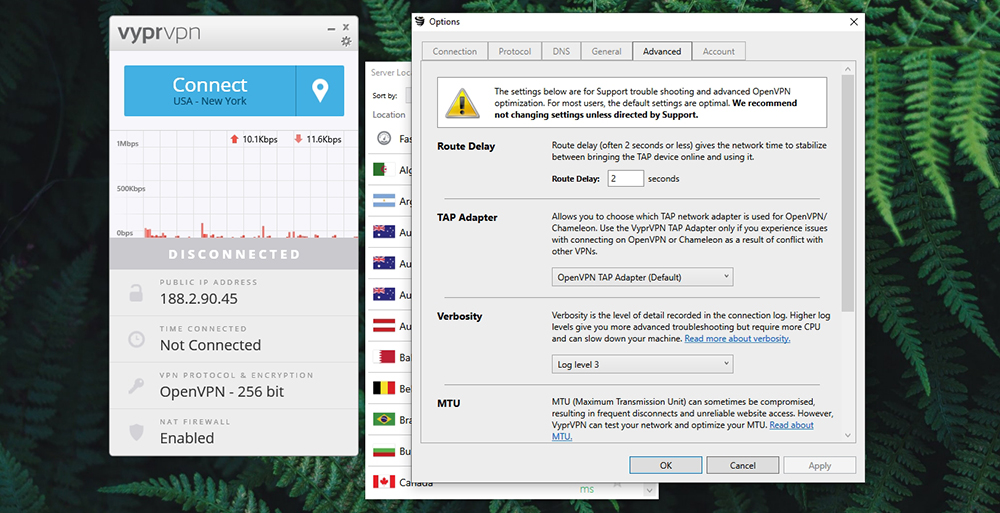Image resolution: width=1000 pixels, height=513 pixels.
Task: Expand the dropdown arrow in server list footer
Action: 649,491
